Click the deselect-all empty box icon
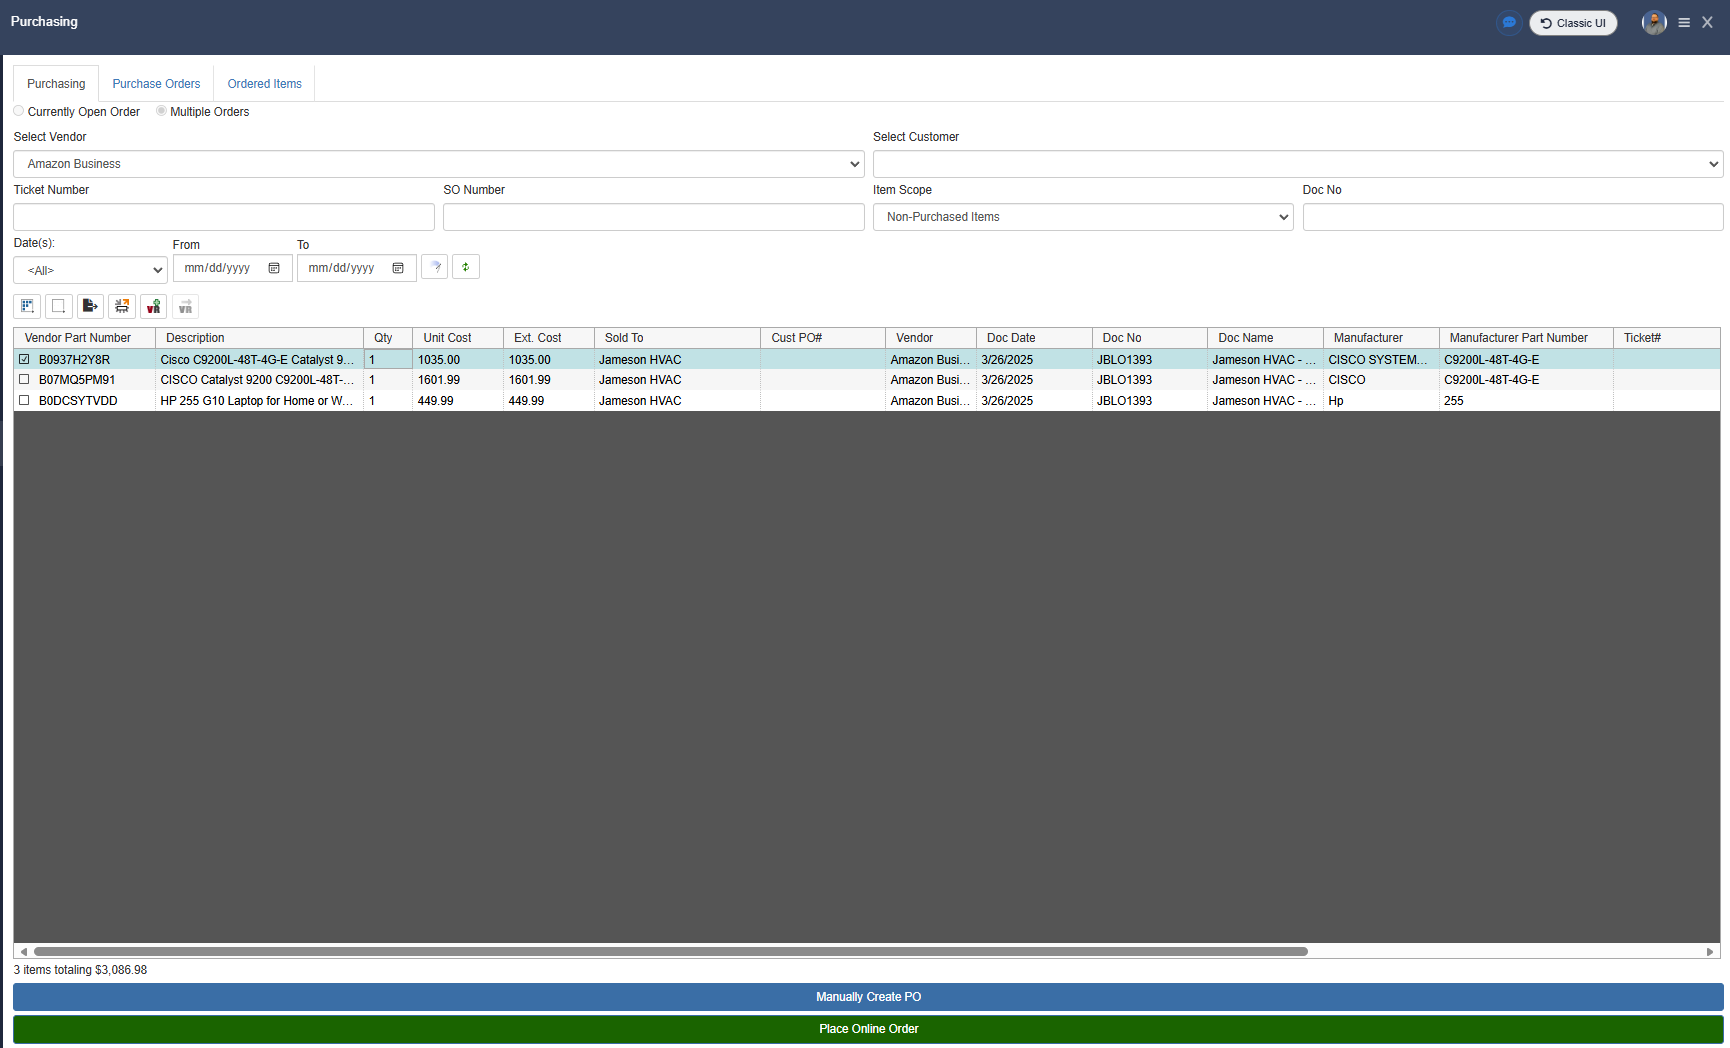 [59, 307]
